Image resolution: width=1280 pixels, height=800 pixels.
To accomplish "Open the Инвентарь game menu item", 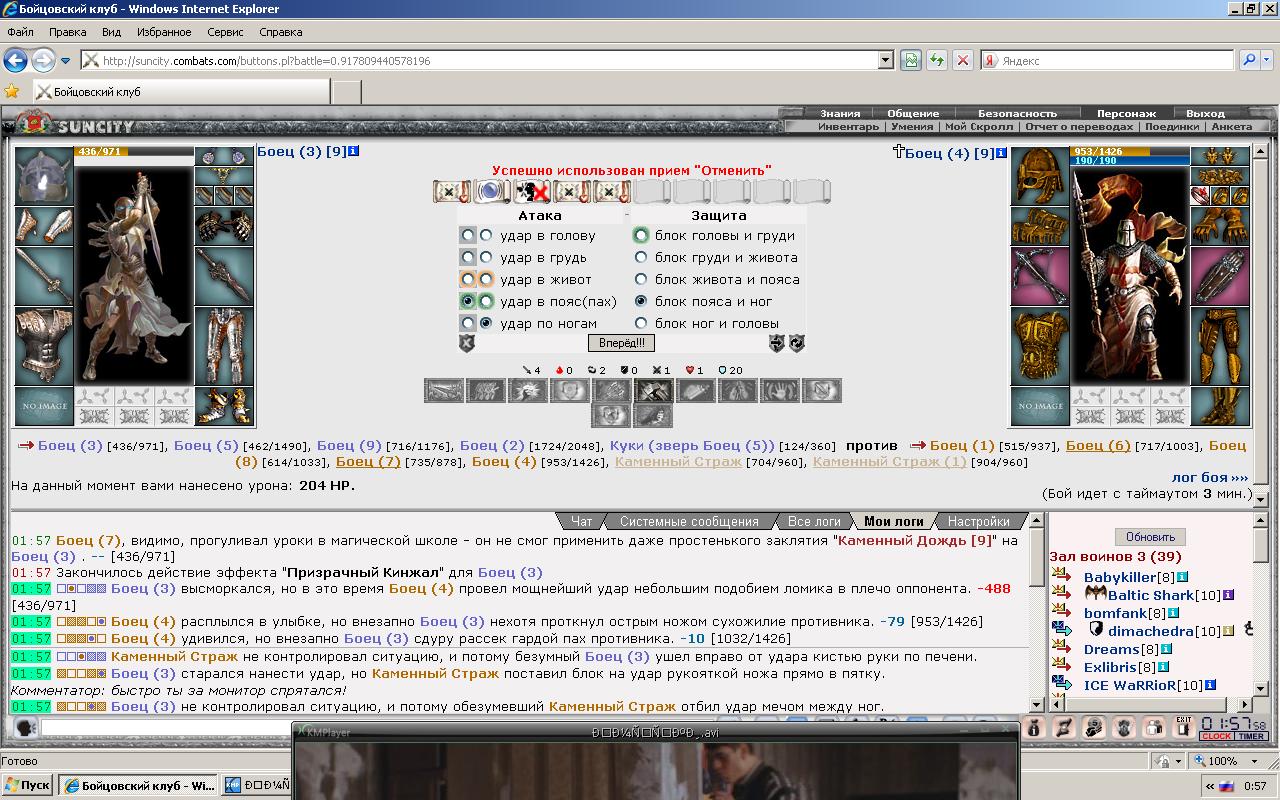I will pyautogui.click(x=848, y=127).
